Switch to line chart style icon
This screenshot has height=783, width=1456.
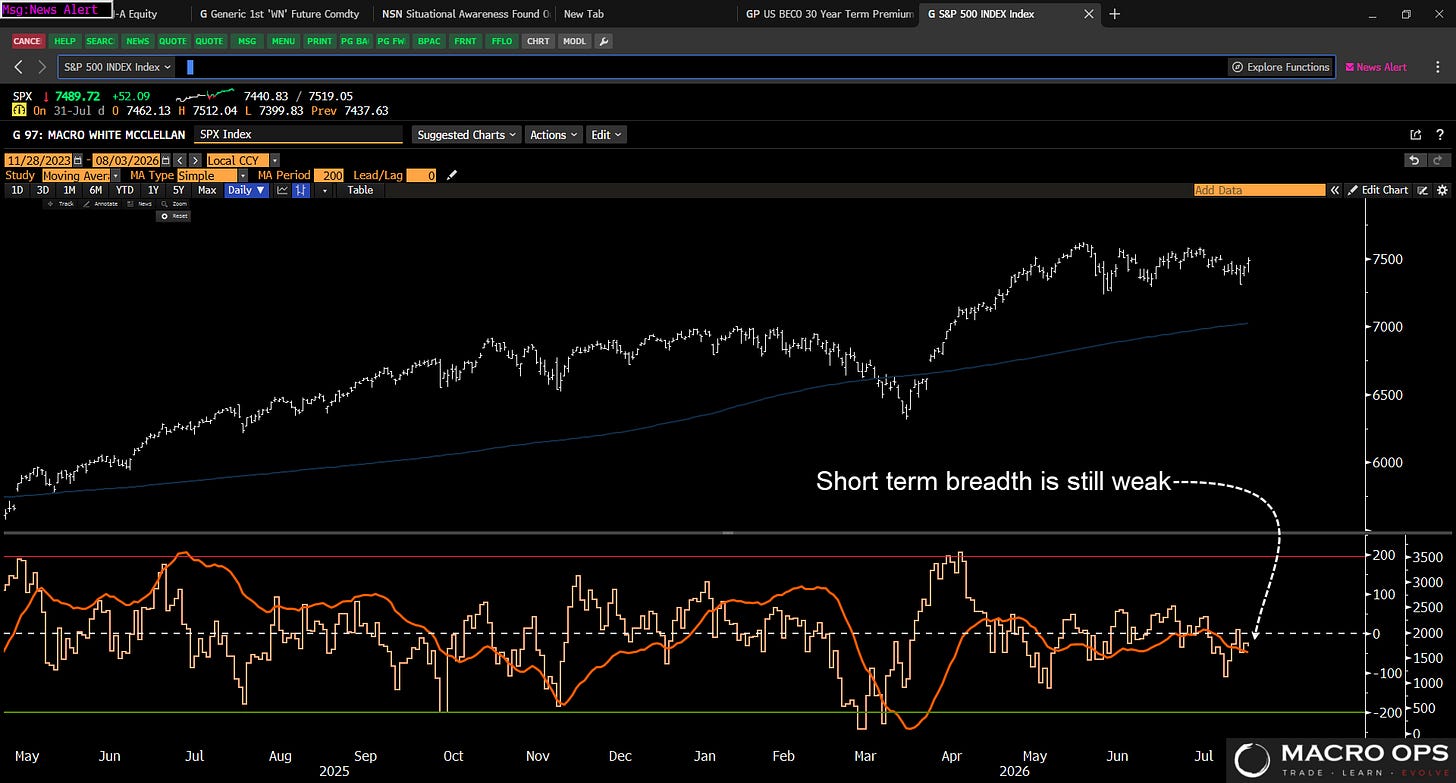(x=283, y=190)
